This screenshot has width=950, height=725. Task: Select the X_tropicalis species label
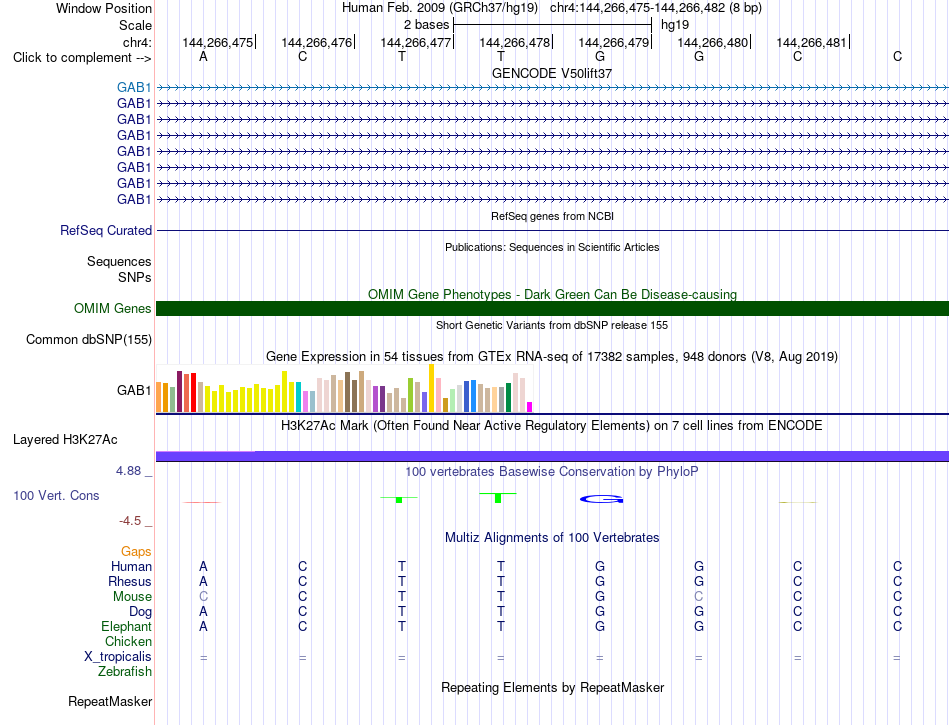click(x=118, y=657)
